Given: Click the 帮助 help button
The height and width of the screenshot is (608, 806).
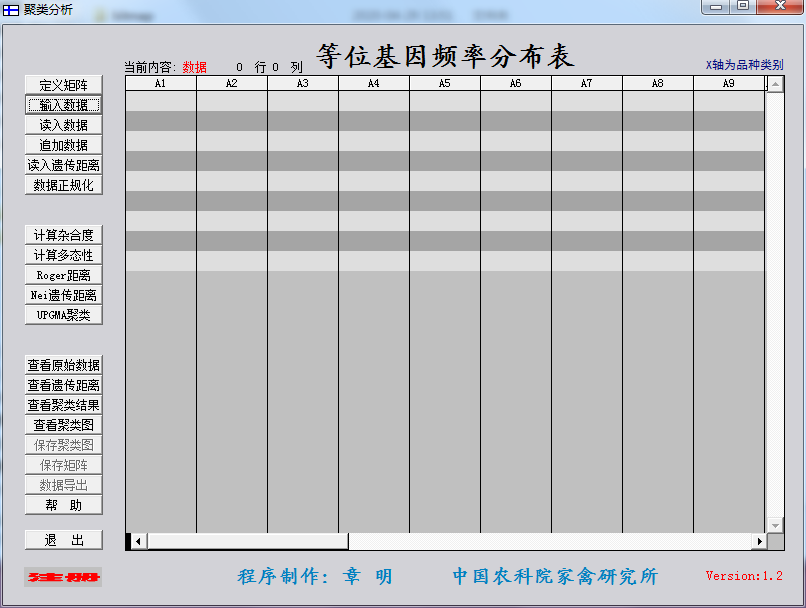Looking at the screenshot, I should 64,505.
